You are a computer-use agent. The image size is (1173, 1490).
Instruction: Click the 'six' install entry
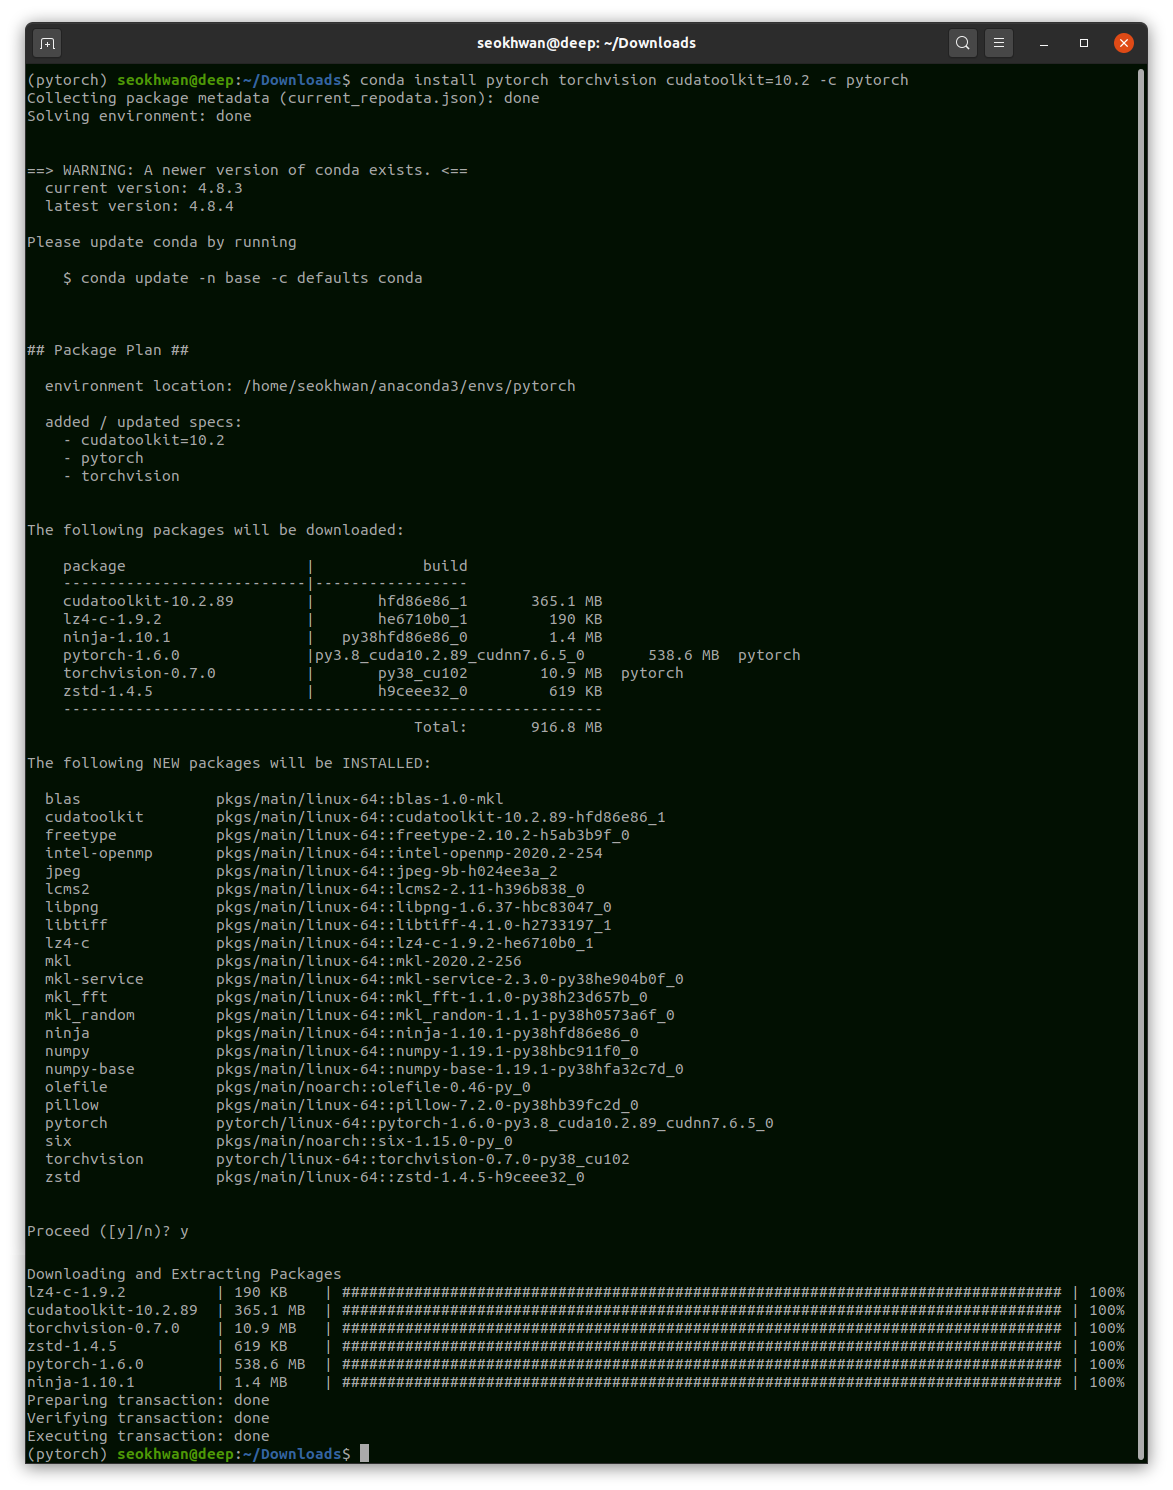279,1141
